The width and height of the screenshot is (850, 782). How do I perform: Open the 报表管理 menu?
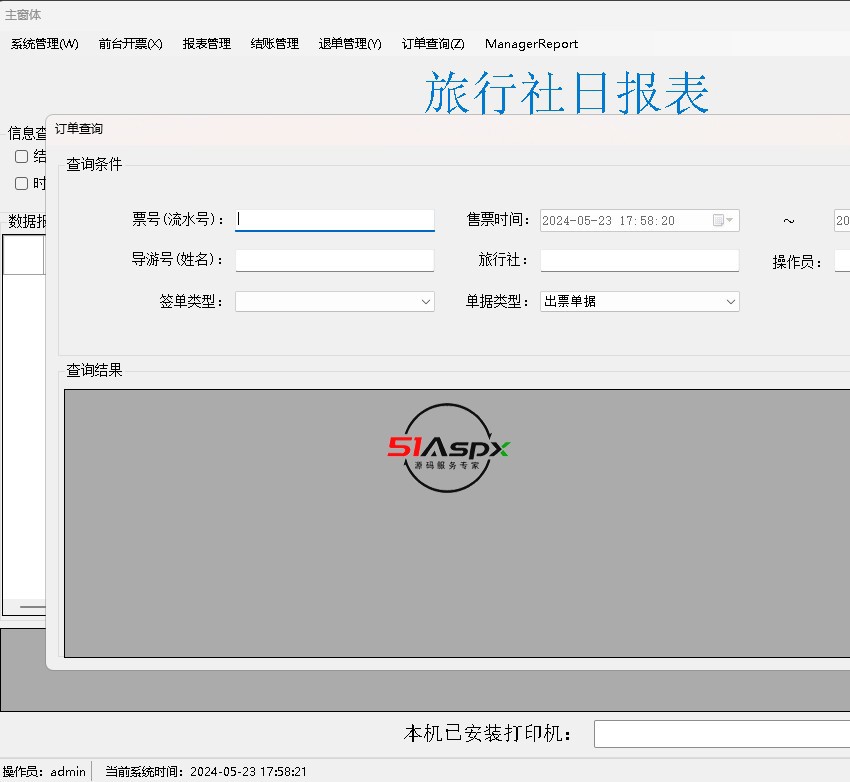click(x=206, y=44)
